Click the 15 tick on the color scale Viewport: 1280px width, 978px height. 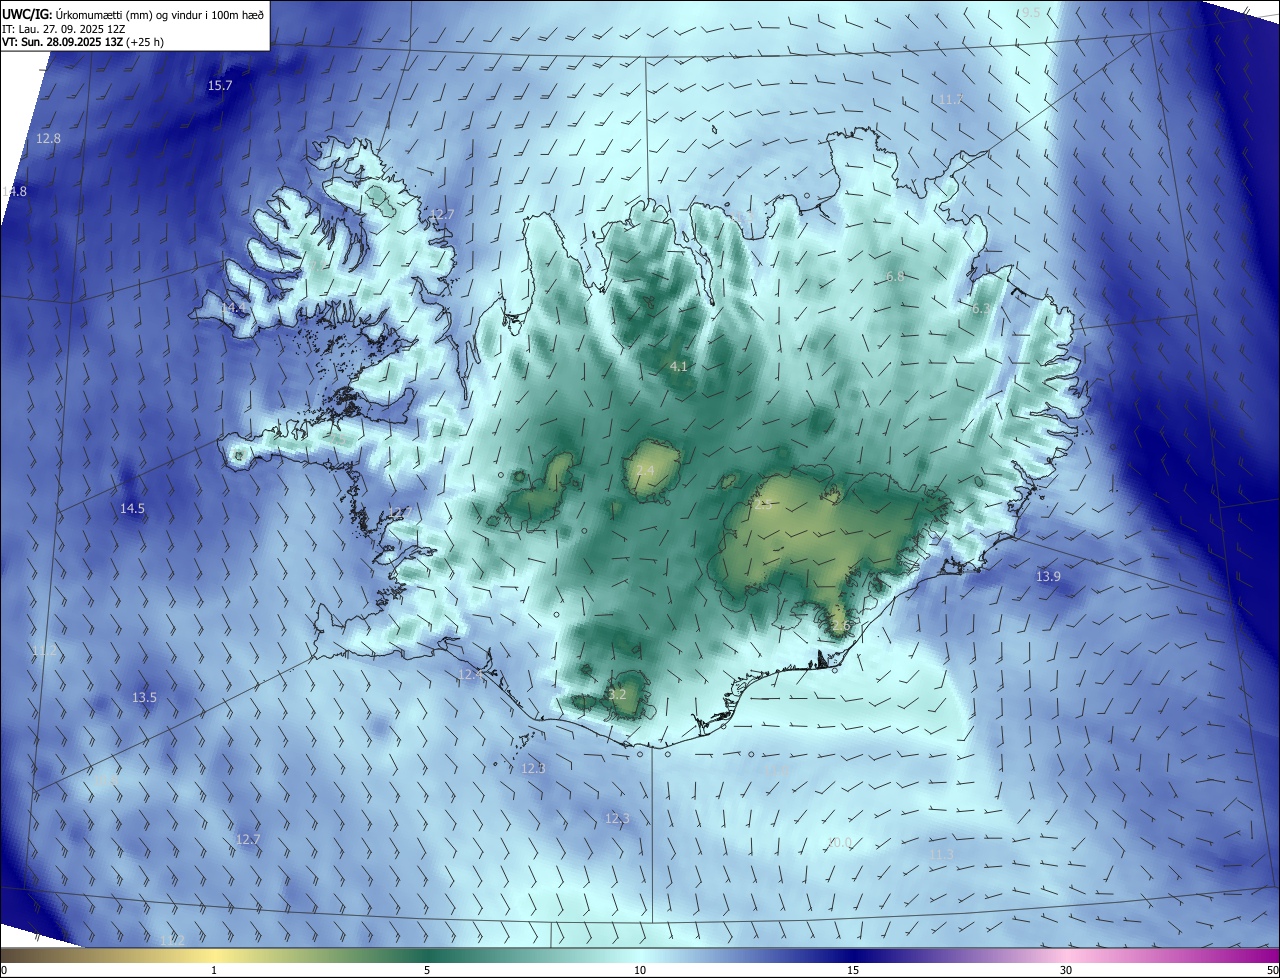click(853, 970)
